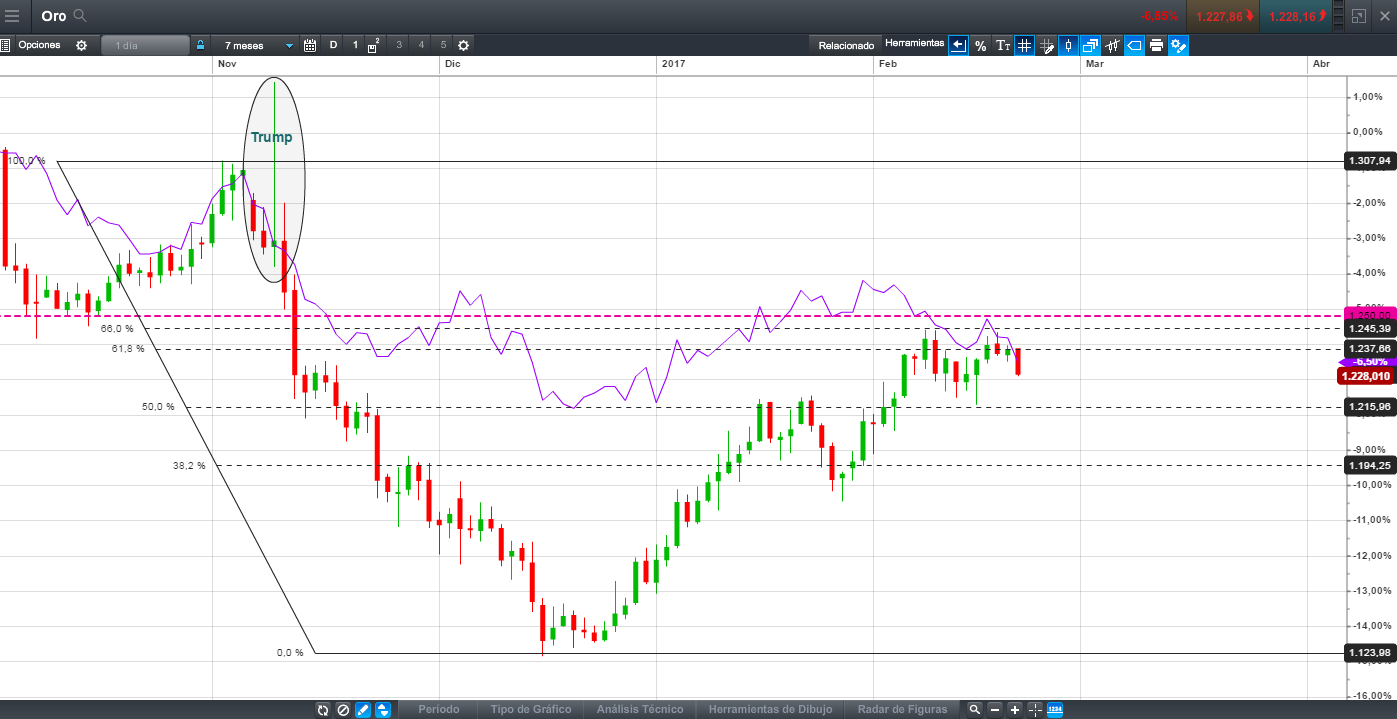Click the refresh icon in bottom toolbar

pos(322,709)
